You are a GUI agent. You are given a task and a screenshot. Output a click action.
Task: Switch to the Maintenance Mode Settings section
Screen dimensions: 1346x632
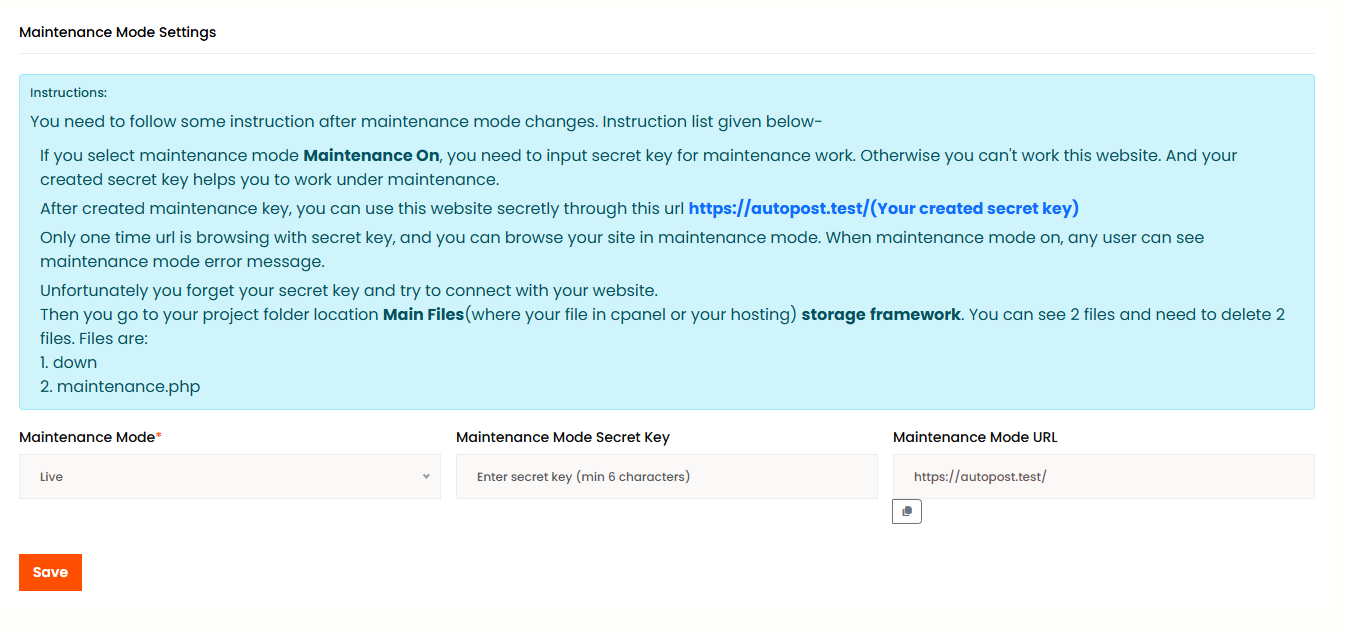click(116, 32)
